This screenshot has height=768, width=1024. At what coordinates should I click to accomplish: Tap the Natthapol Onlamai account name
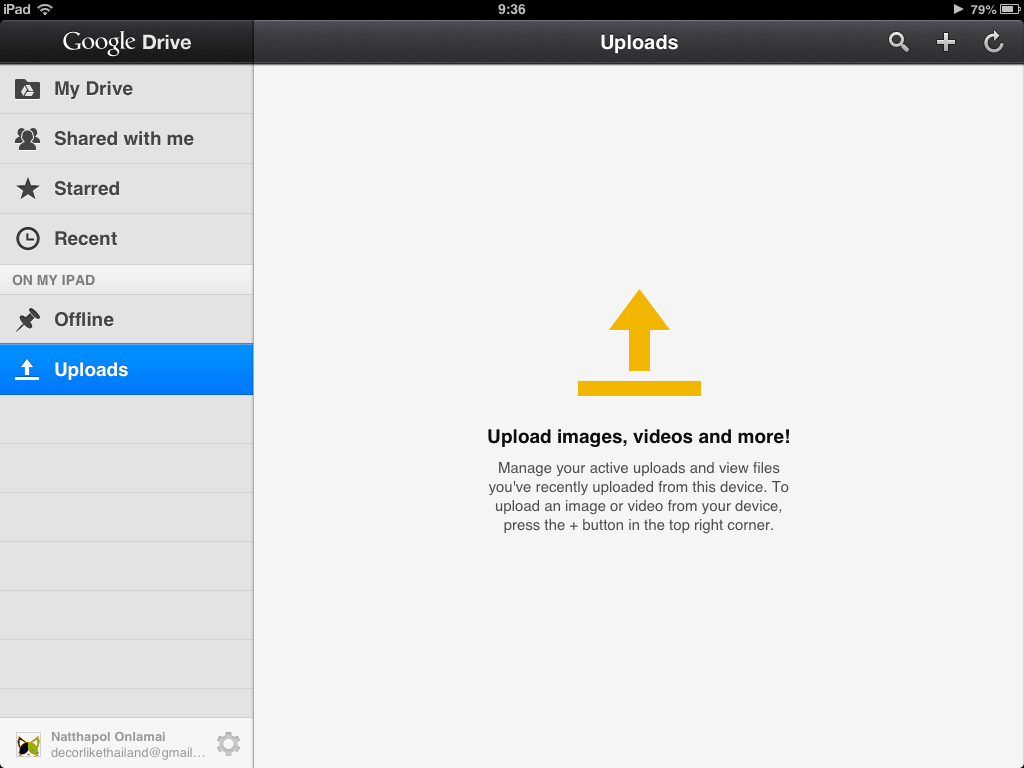(x=108, y=737)
